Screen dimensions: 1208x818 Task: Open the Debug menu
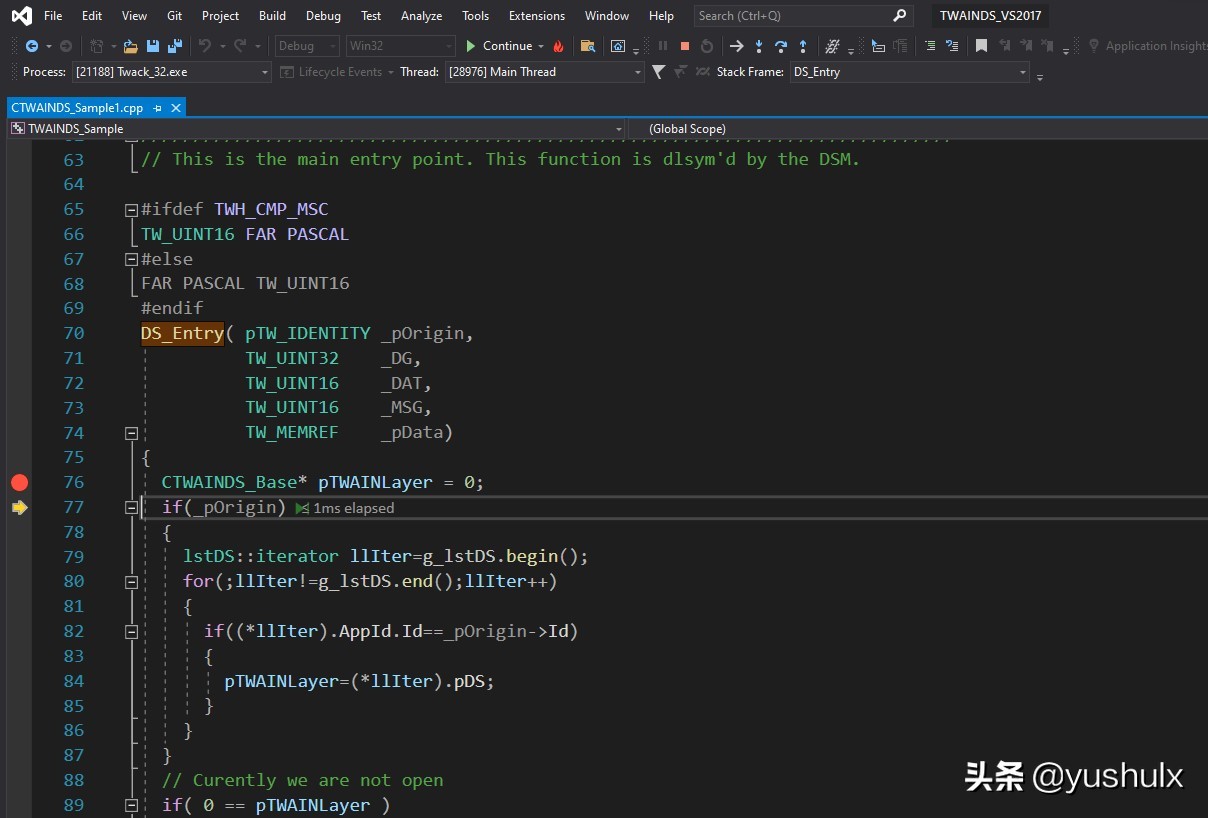[x=323, y=16]
